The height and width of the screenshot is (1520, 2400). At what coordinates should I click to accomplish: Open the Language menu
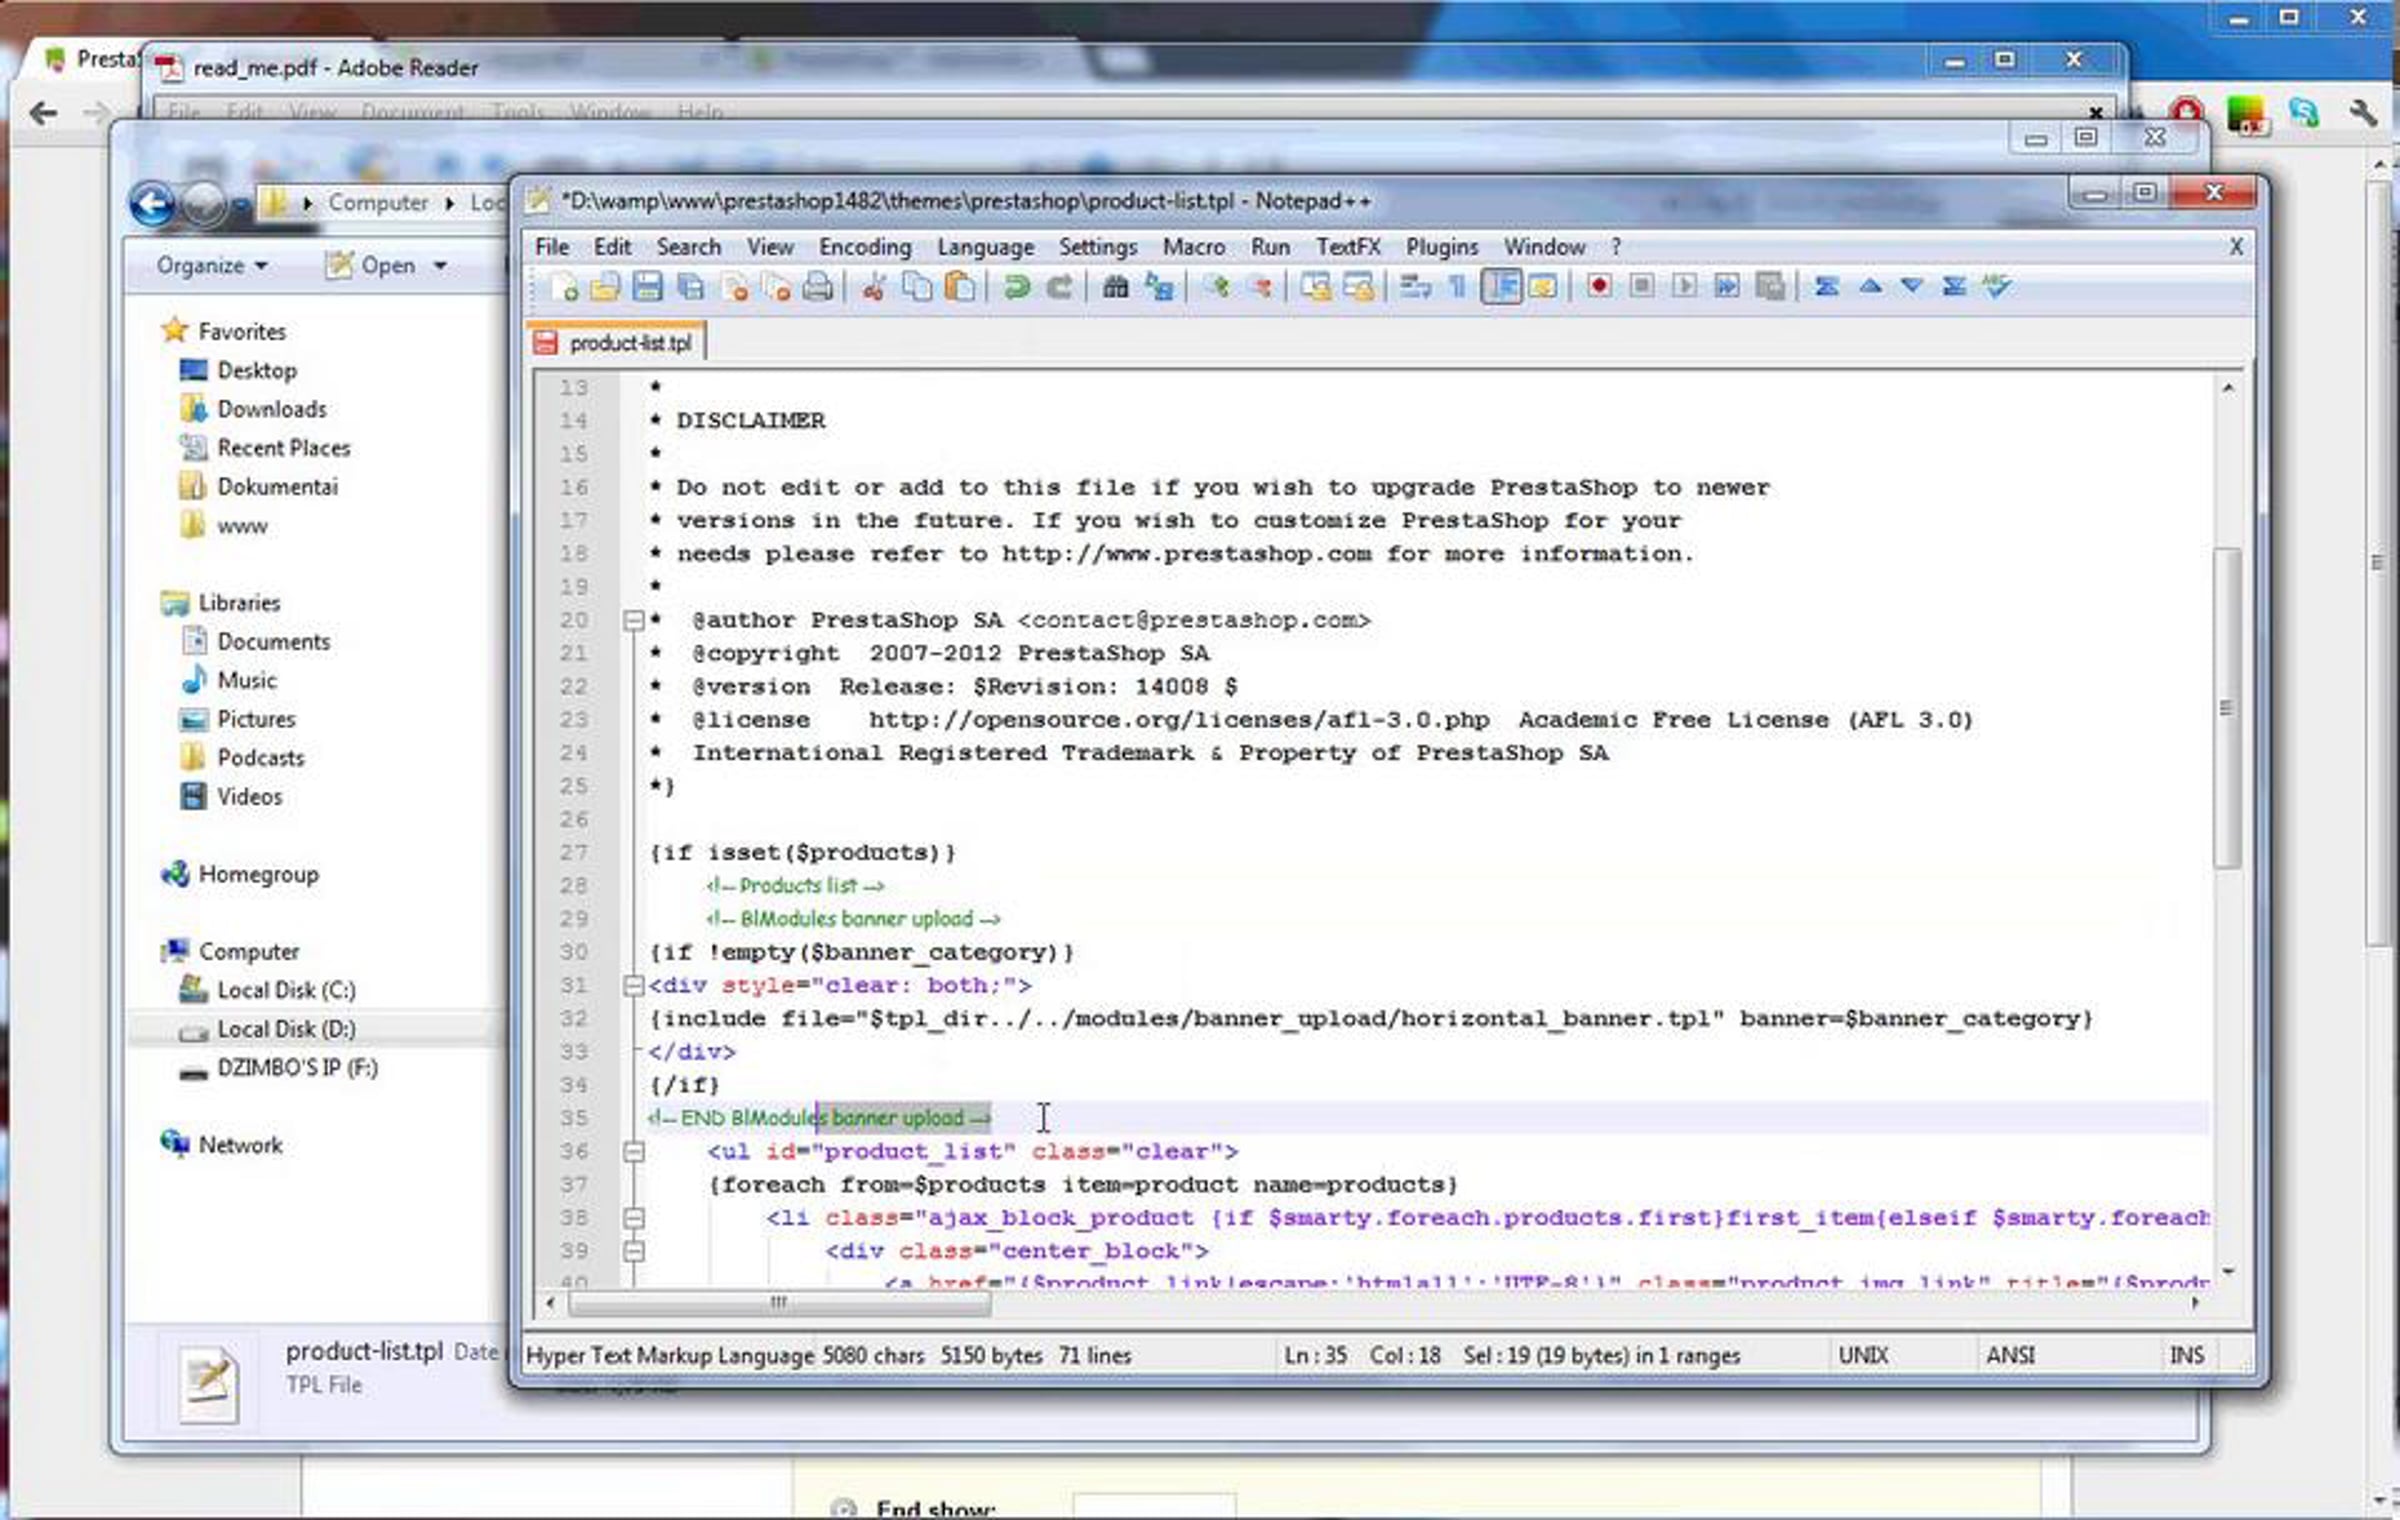[x=985, y=247]
